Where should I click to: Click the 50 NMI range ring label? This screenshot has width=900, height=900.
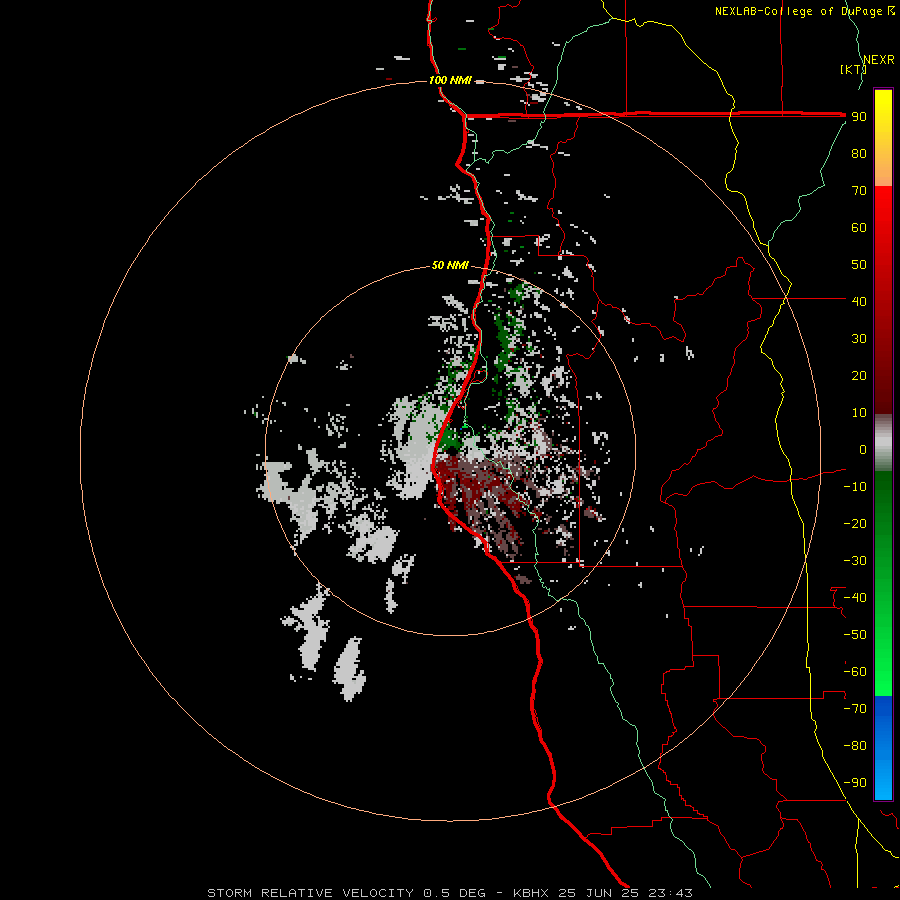coord(450,265)
